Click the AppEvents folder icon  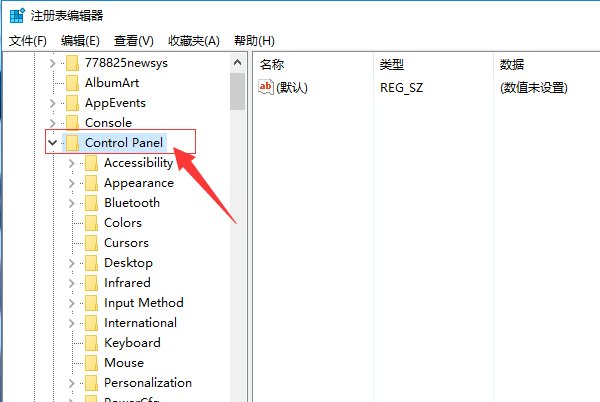pos(72,103)
